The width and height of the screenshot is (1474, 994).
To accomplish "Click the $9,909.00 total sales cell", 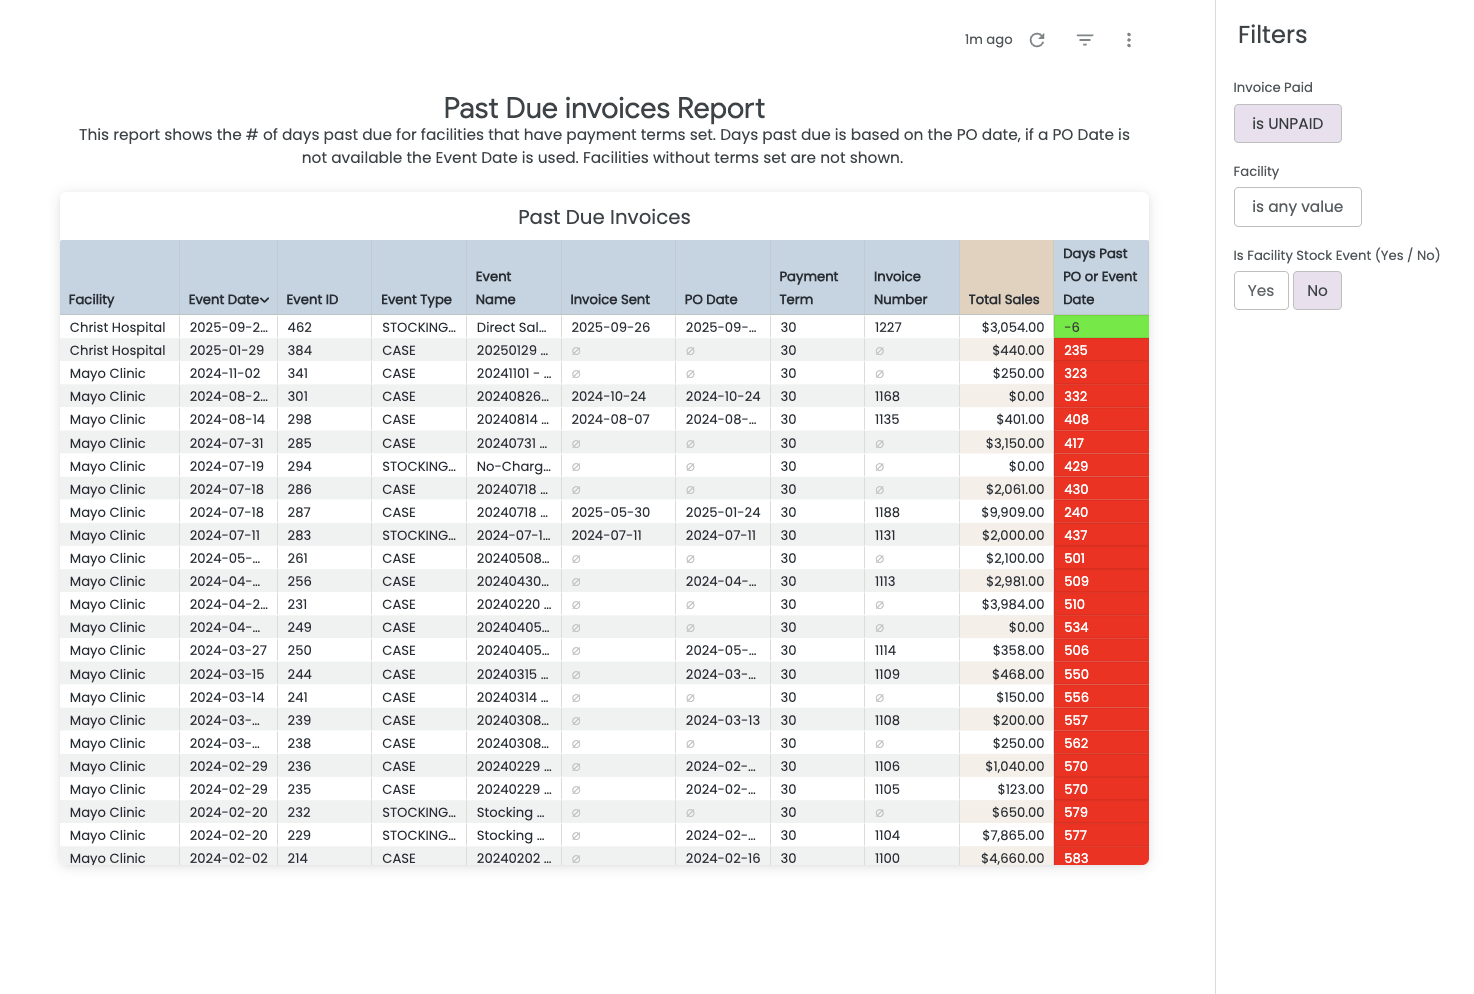I will pyautogui.click(x=1012, y=512).
